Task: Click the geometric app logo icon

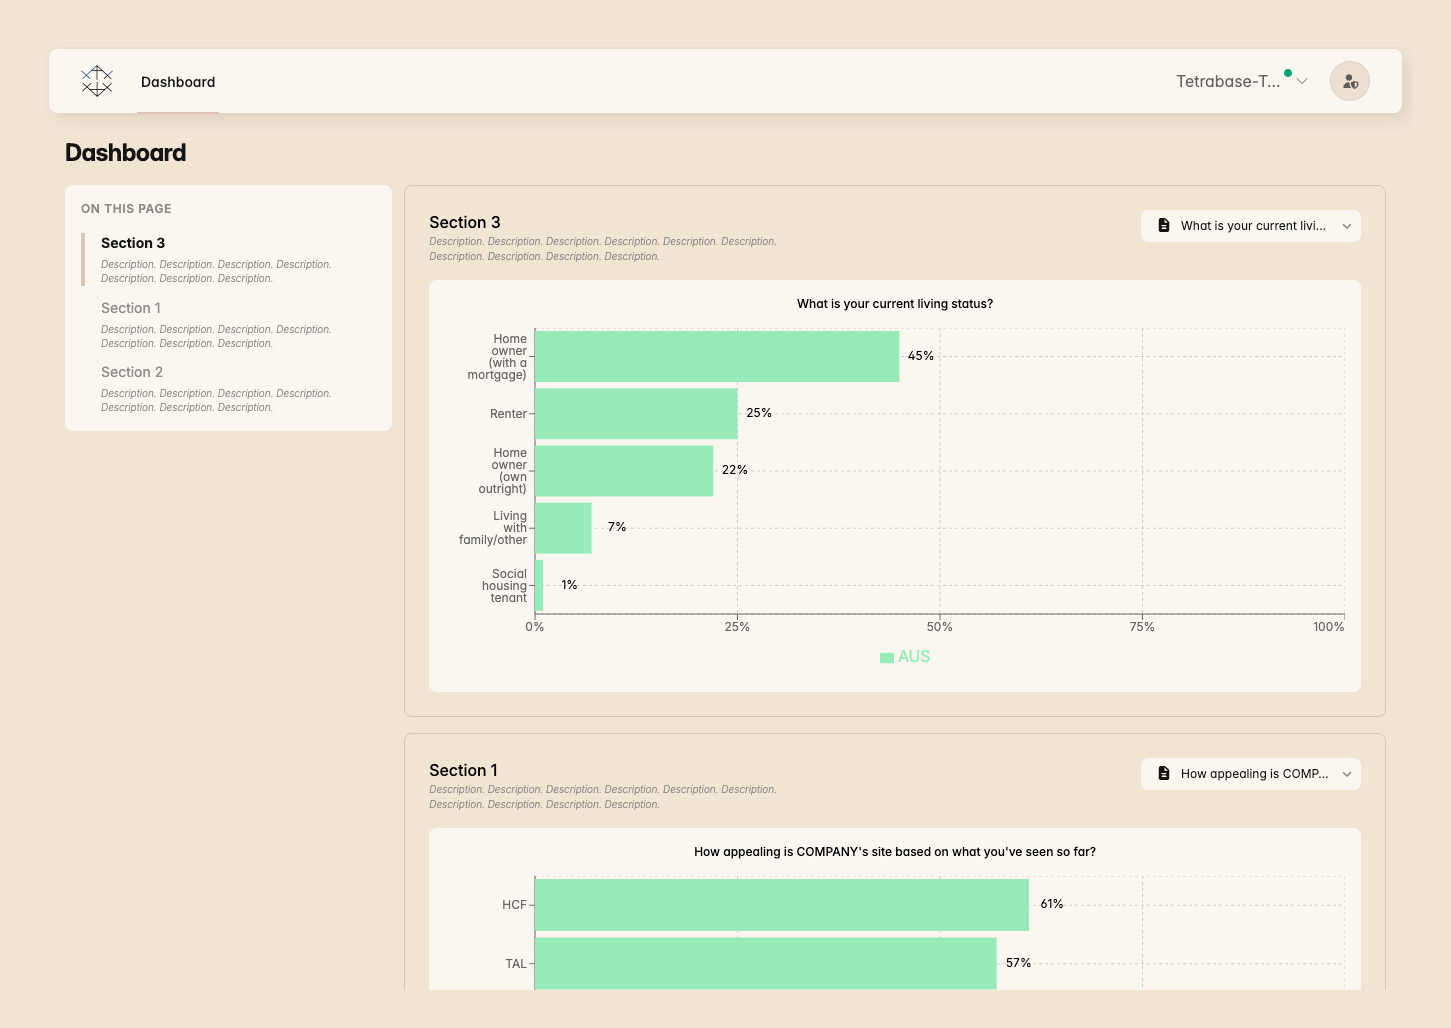Action: [97, 81]
